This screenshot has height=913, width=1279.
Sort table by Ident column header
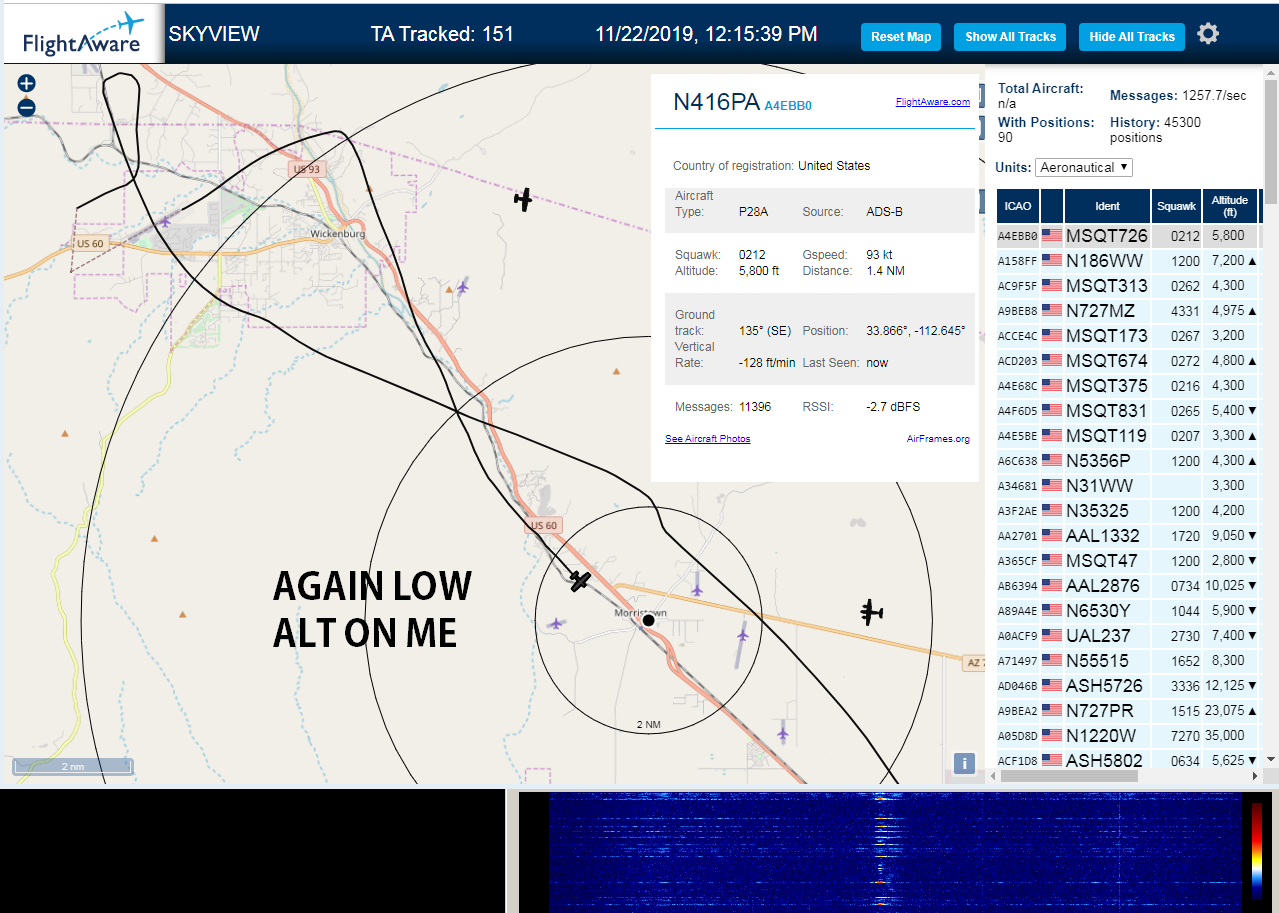click(1108, 206)
